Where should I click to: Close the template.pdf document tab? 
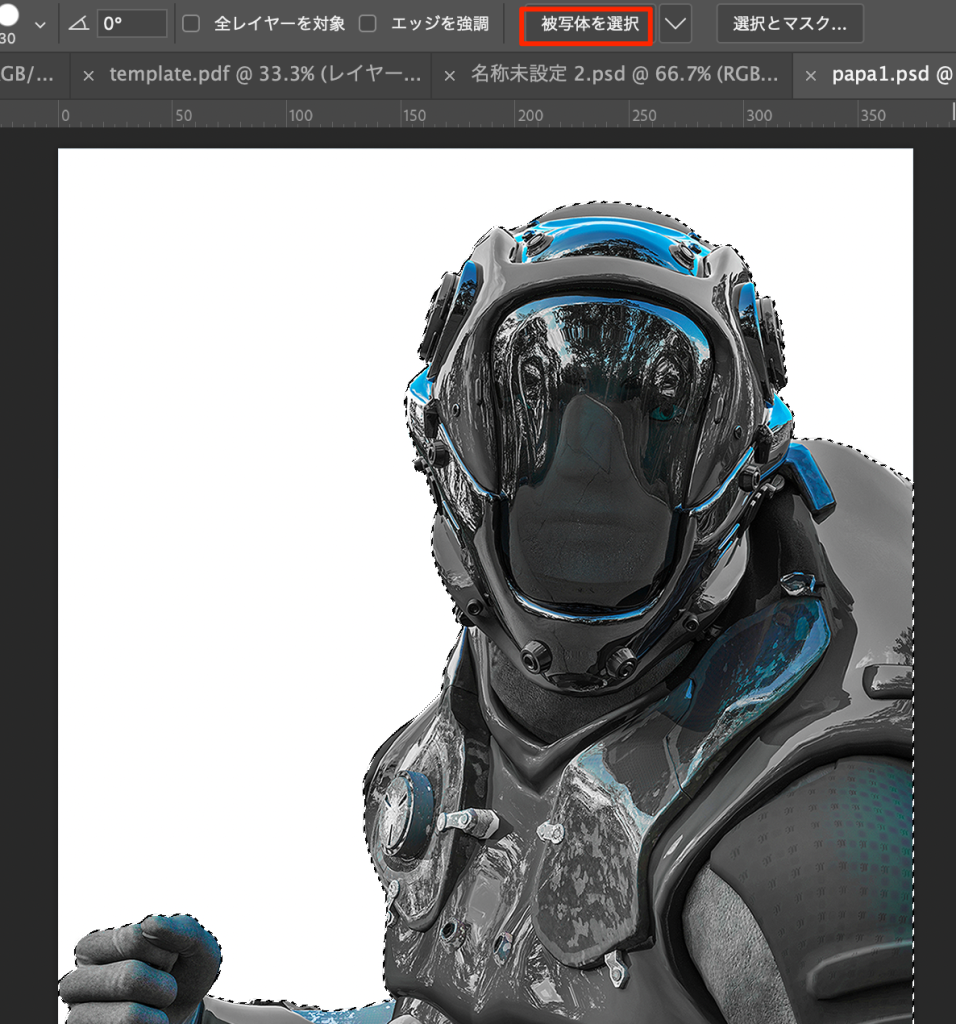click(x=89, y=76)
